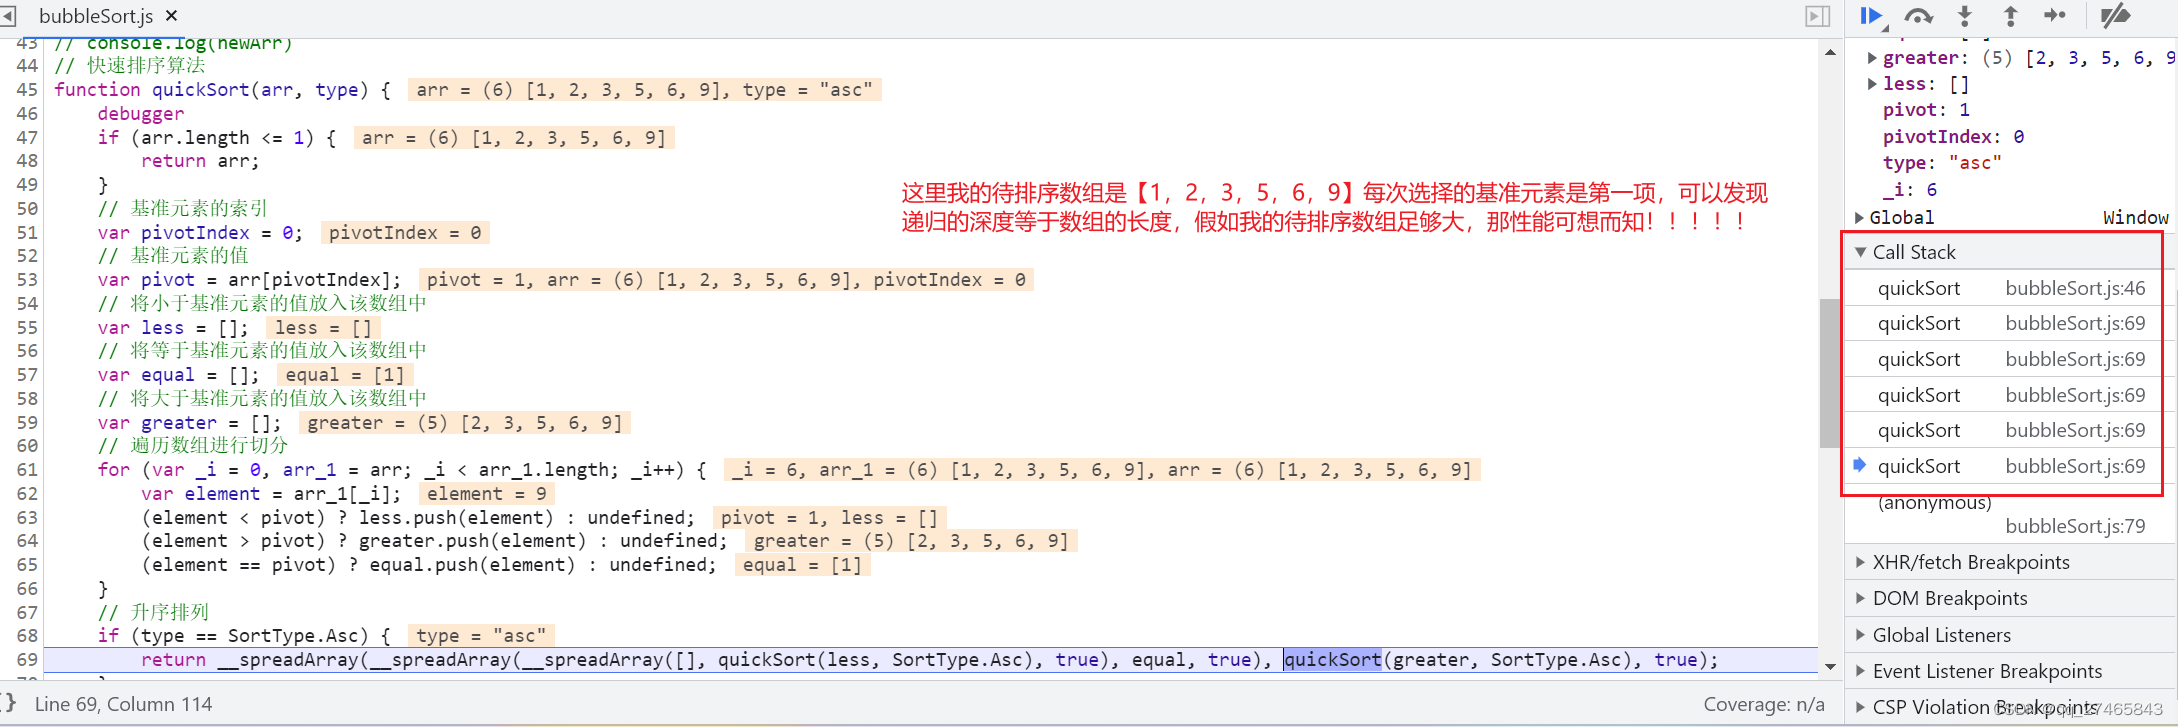Deactivate breakpoints using the toolbar toggle
2178x727 pixels.
coord(2115,16)
